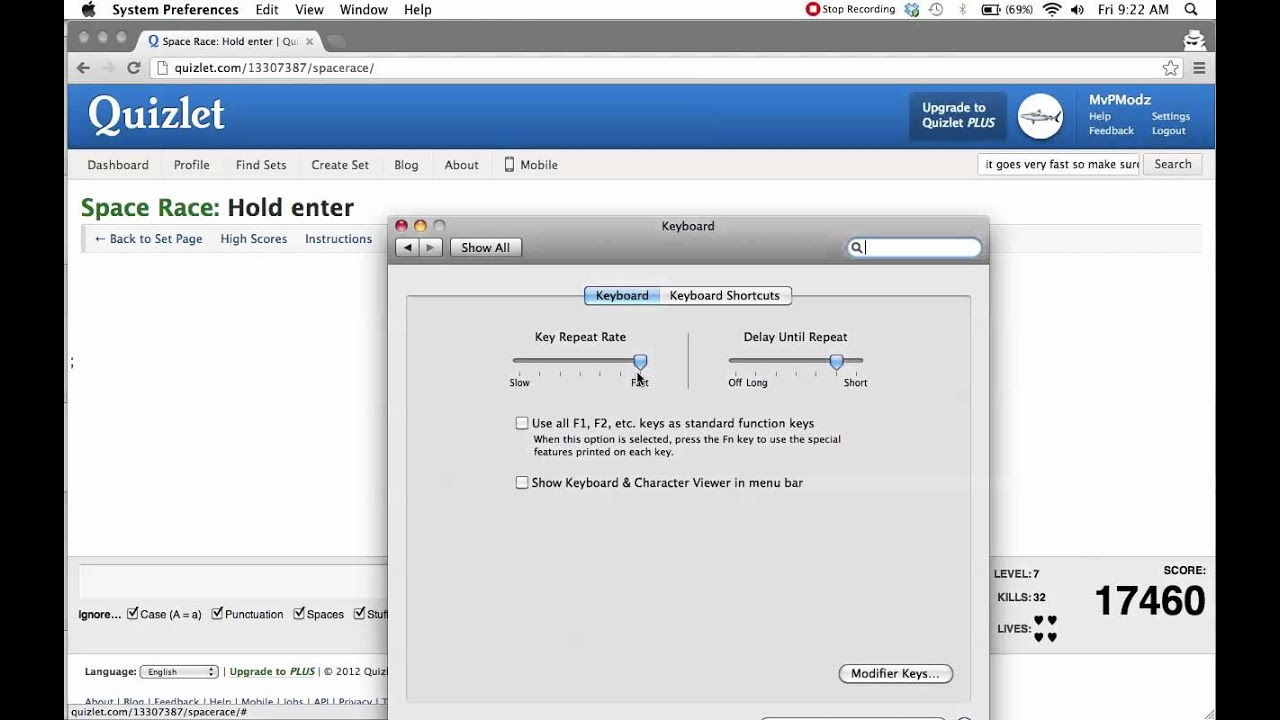Image resolution: width=1280 pixels, height=720 pixels.
Task: Click the Mobile phone icon link
Action: click(x=509, y=164)
